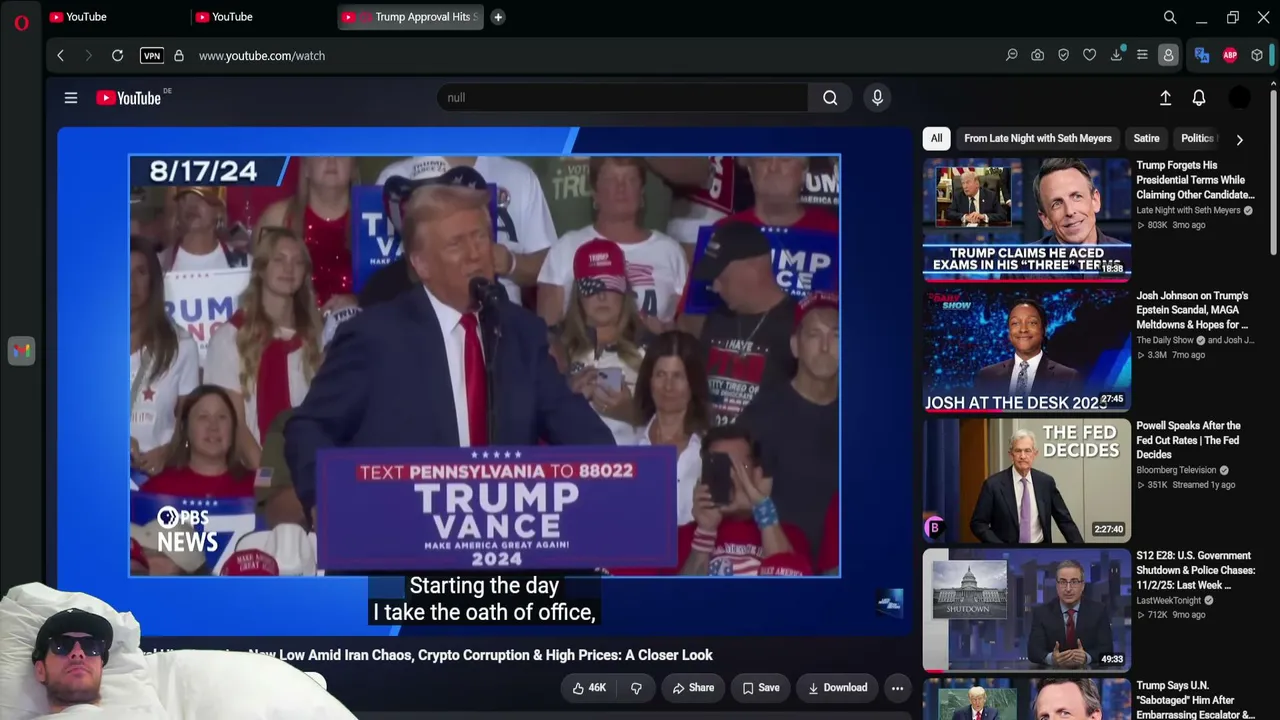Open Opera easy setup sliders
Image resolution: width=1280 pixels, height=720 pixels.
click(x=1142, y=56)
